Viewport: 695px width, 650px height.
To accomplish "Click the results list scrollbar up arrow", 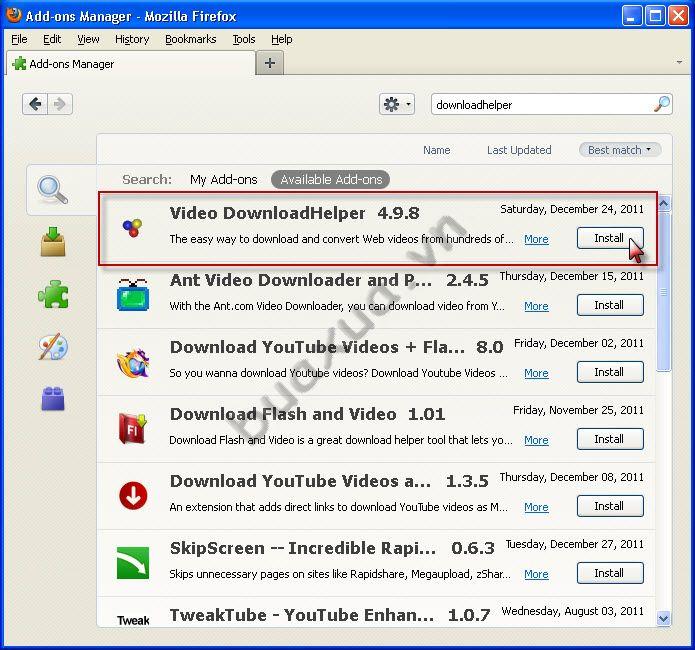I will pyautogui.click(x=664, y=204).
